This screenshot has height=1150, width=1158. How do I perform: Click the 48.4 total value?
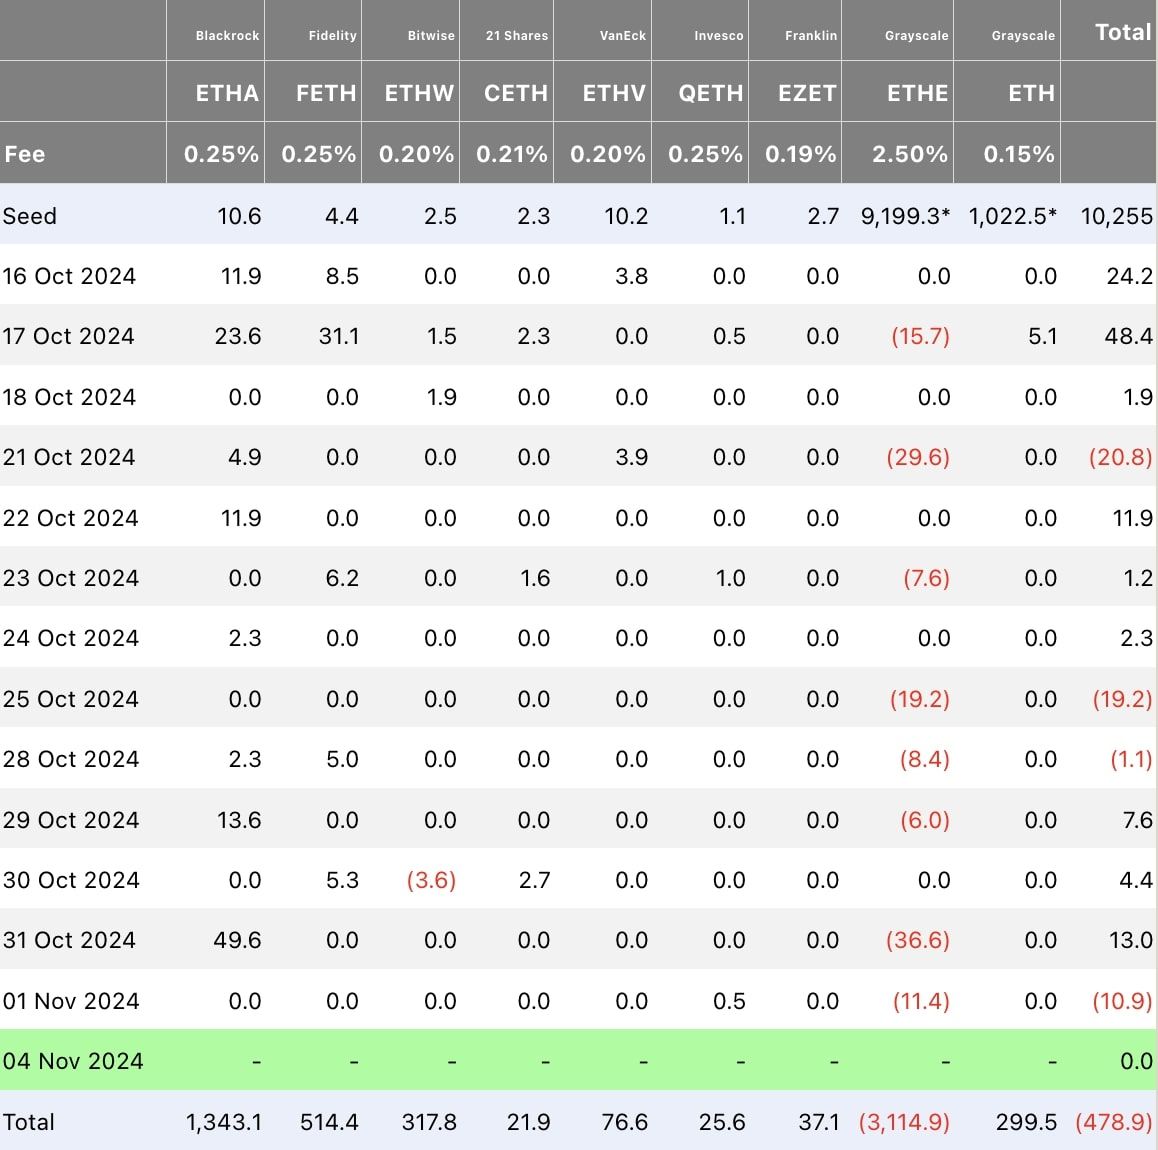(1128, 336)
